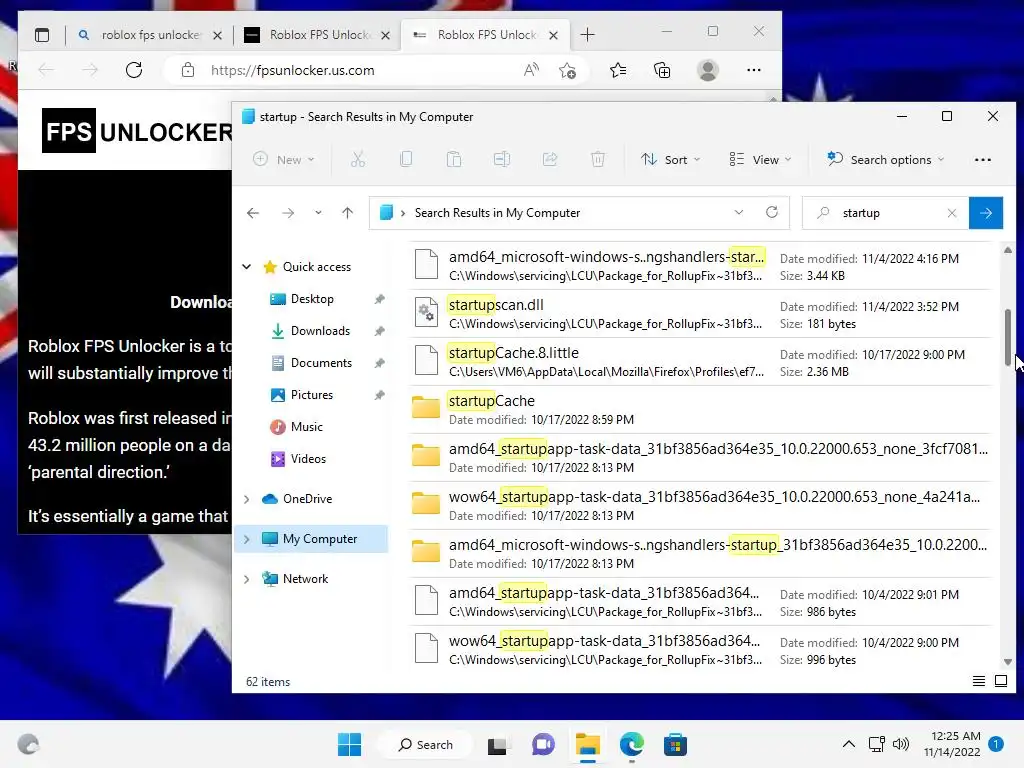Click the Paste icon in Explorer toolbar
Image resolution: width=1024 pixels, height=768 pixels.
click(454, 159)
